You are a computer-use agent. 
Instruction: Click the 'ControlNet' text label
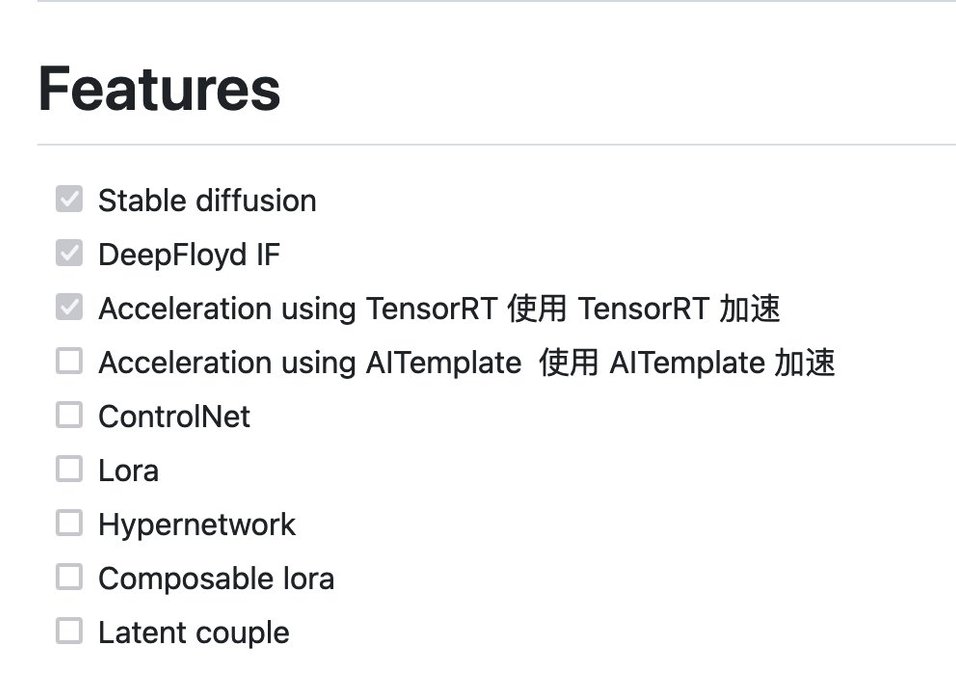tap(174, 416)
